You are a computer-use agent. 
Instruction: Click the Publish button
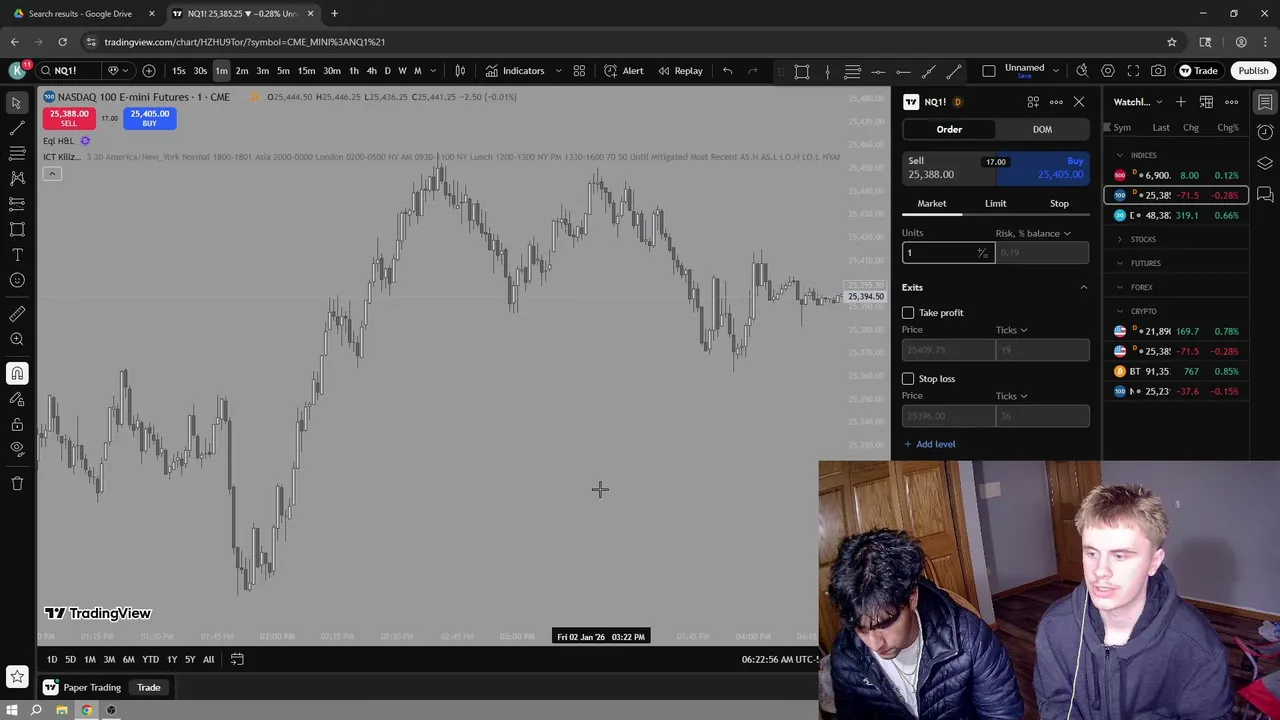pos(1253,71)
